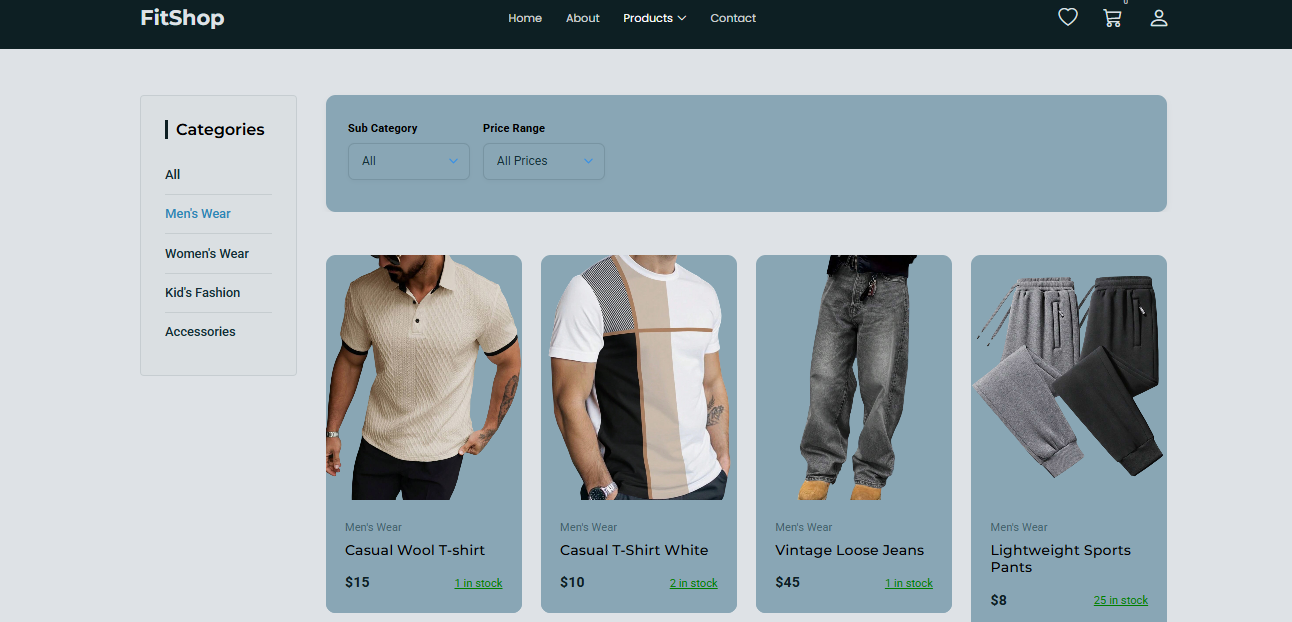Go to the Home page
1292x622 pixels.
pyautogui.click(x=525, y=18)
